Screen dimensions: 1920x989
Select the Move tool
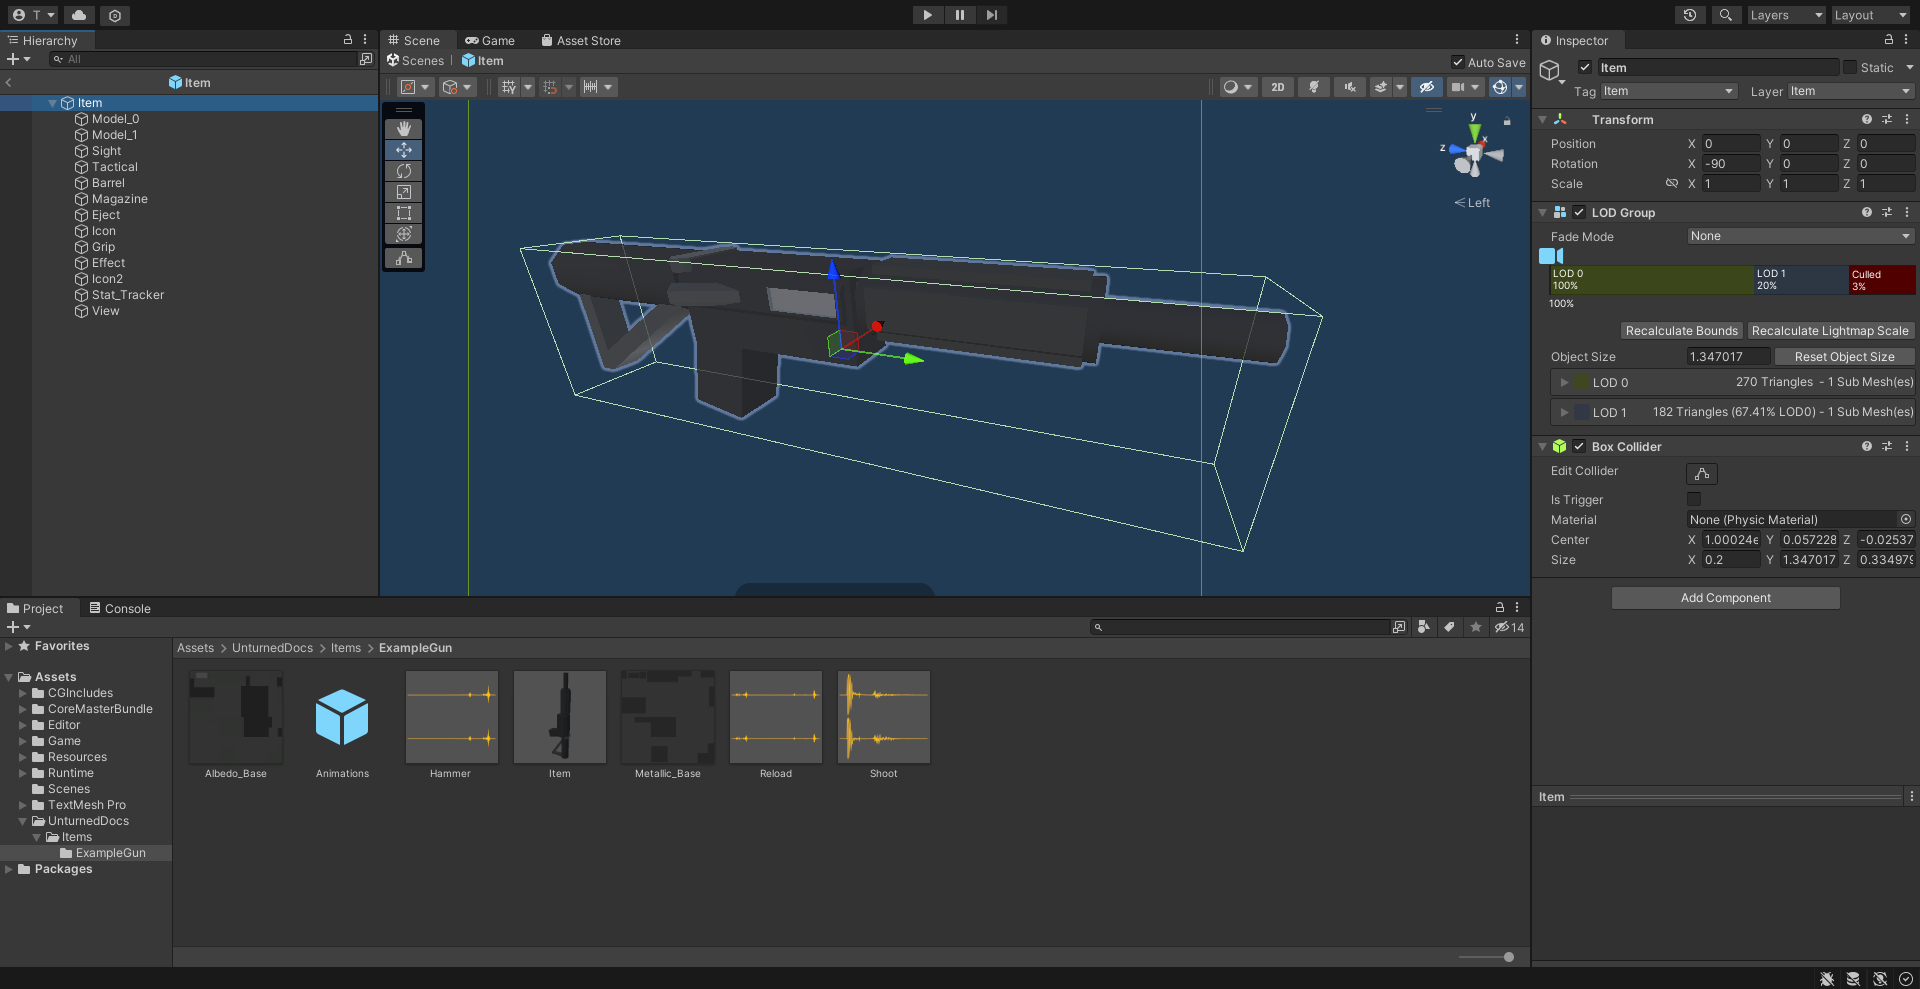(403, 150)
